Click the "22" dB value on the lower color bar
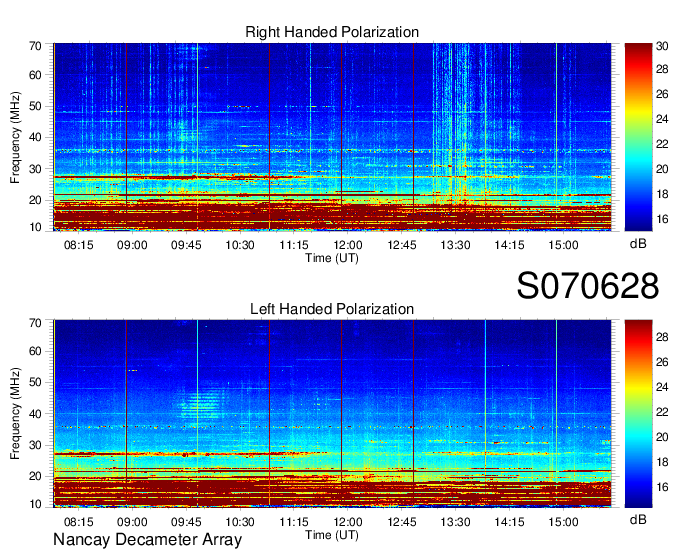Viewport: 680px width, 552px height. (662, 412)
